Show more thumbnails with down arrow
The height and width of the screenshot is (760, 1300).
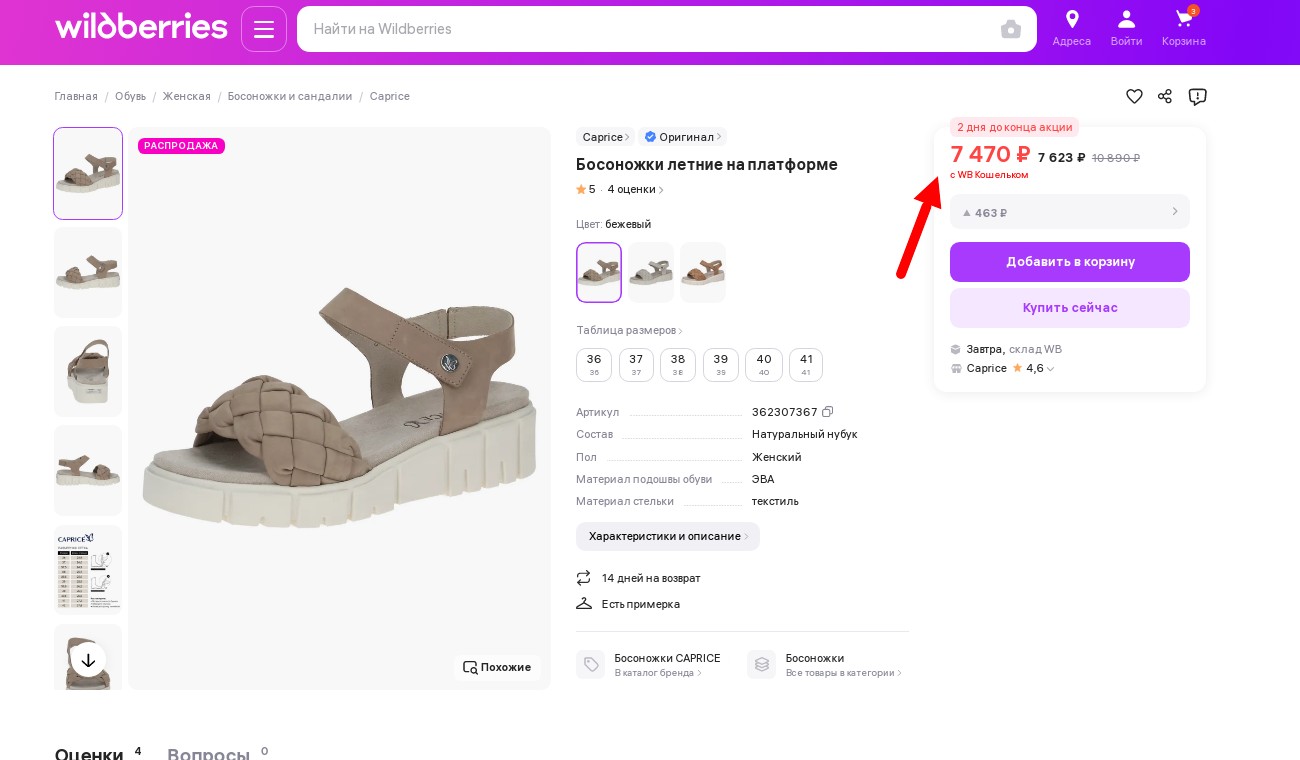pos(88,660)
